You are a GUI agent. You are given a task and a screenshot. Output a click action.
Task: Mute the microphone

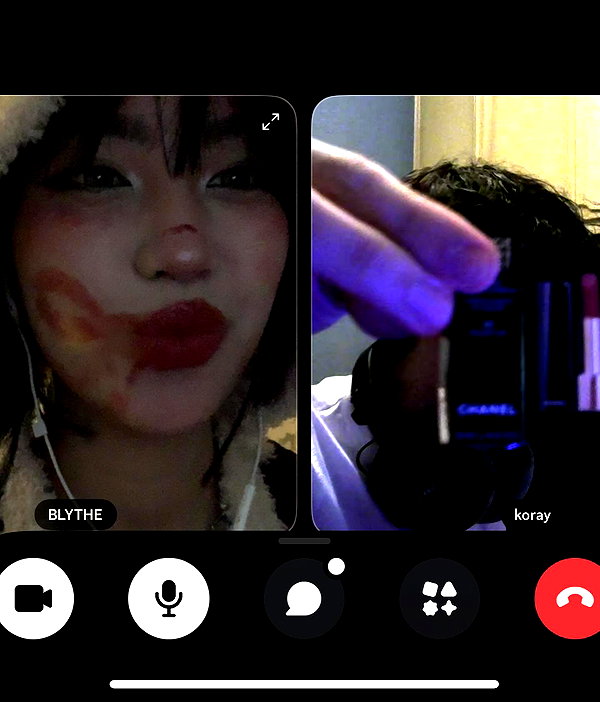169,599
